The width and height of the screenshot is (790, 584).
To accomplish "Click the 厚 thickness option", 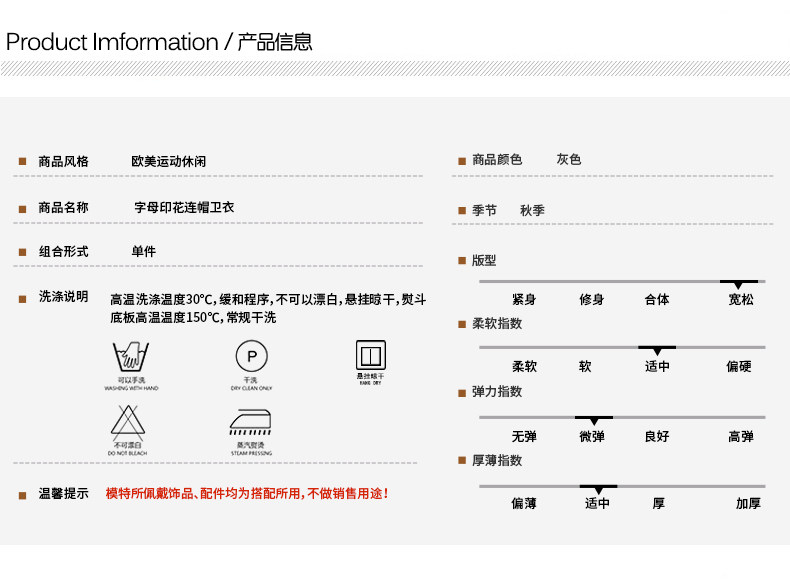I will tap(659, 503).
